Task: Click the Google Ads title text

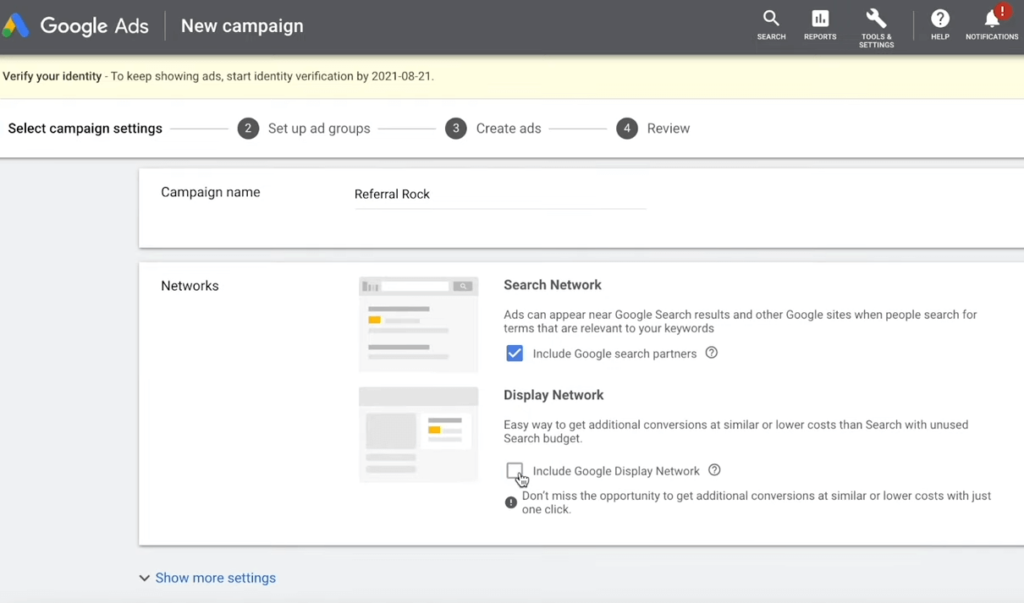Action: coord(95,25)
